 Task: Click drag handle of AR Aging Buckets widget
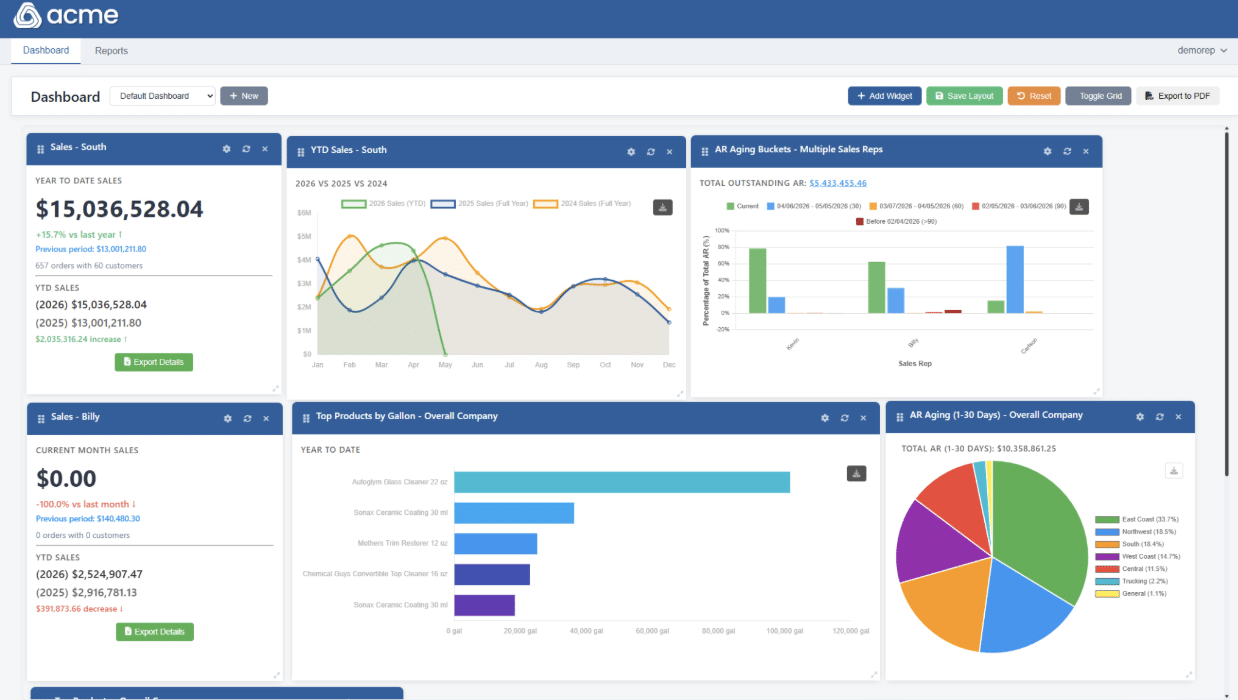pyautogui.click(x=705, y=151)
